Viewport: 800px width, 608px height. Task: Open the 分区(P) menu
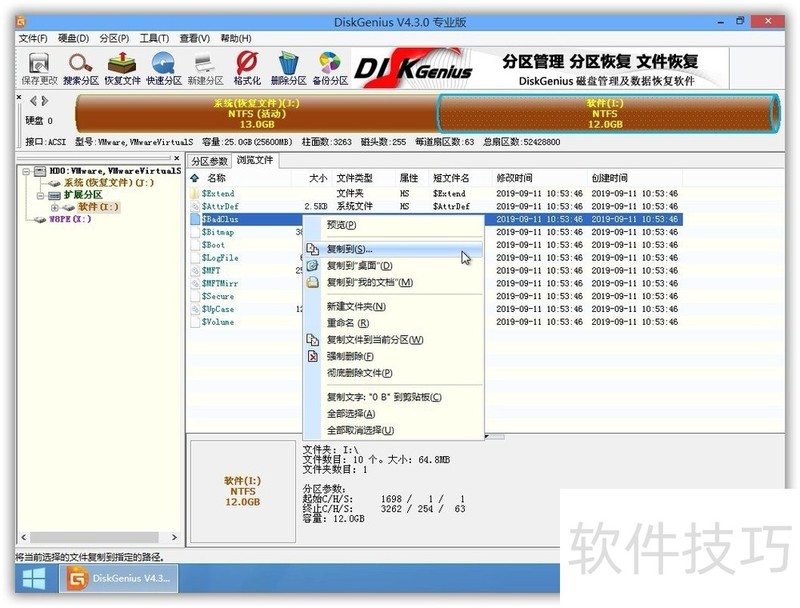click(x=114, y=38)
